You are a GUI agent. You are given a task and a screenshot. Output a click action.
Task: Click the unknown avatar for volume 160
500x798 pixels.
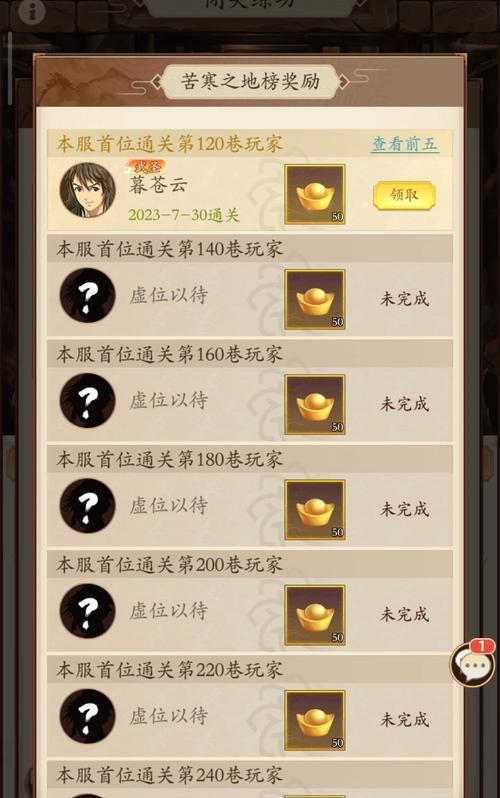[x=88, y=401]
